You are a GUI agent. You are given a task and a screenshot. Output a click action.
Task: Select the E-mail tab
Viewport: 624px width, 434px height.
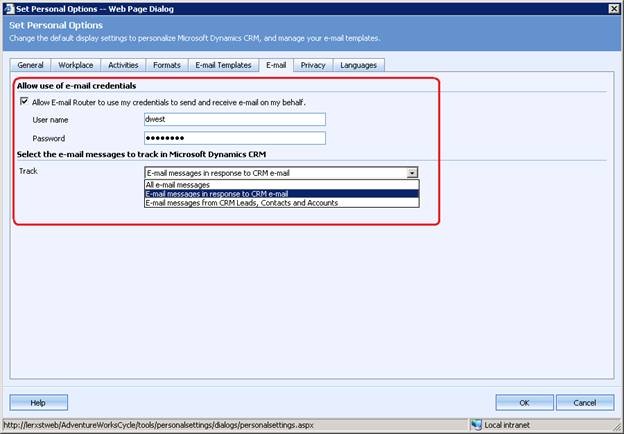point(276,65)
